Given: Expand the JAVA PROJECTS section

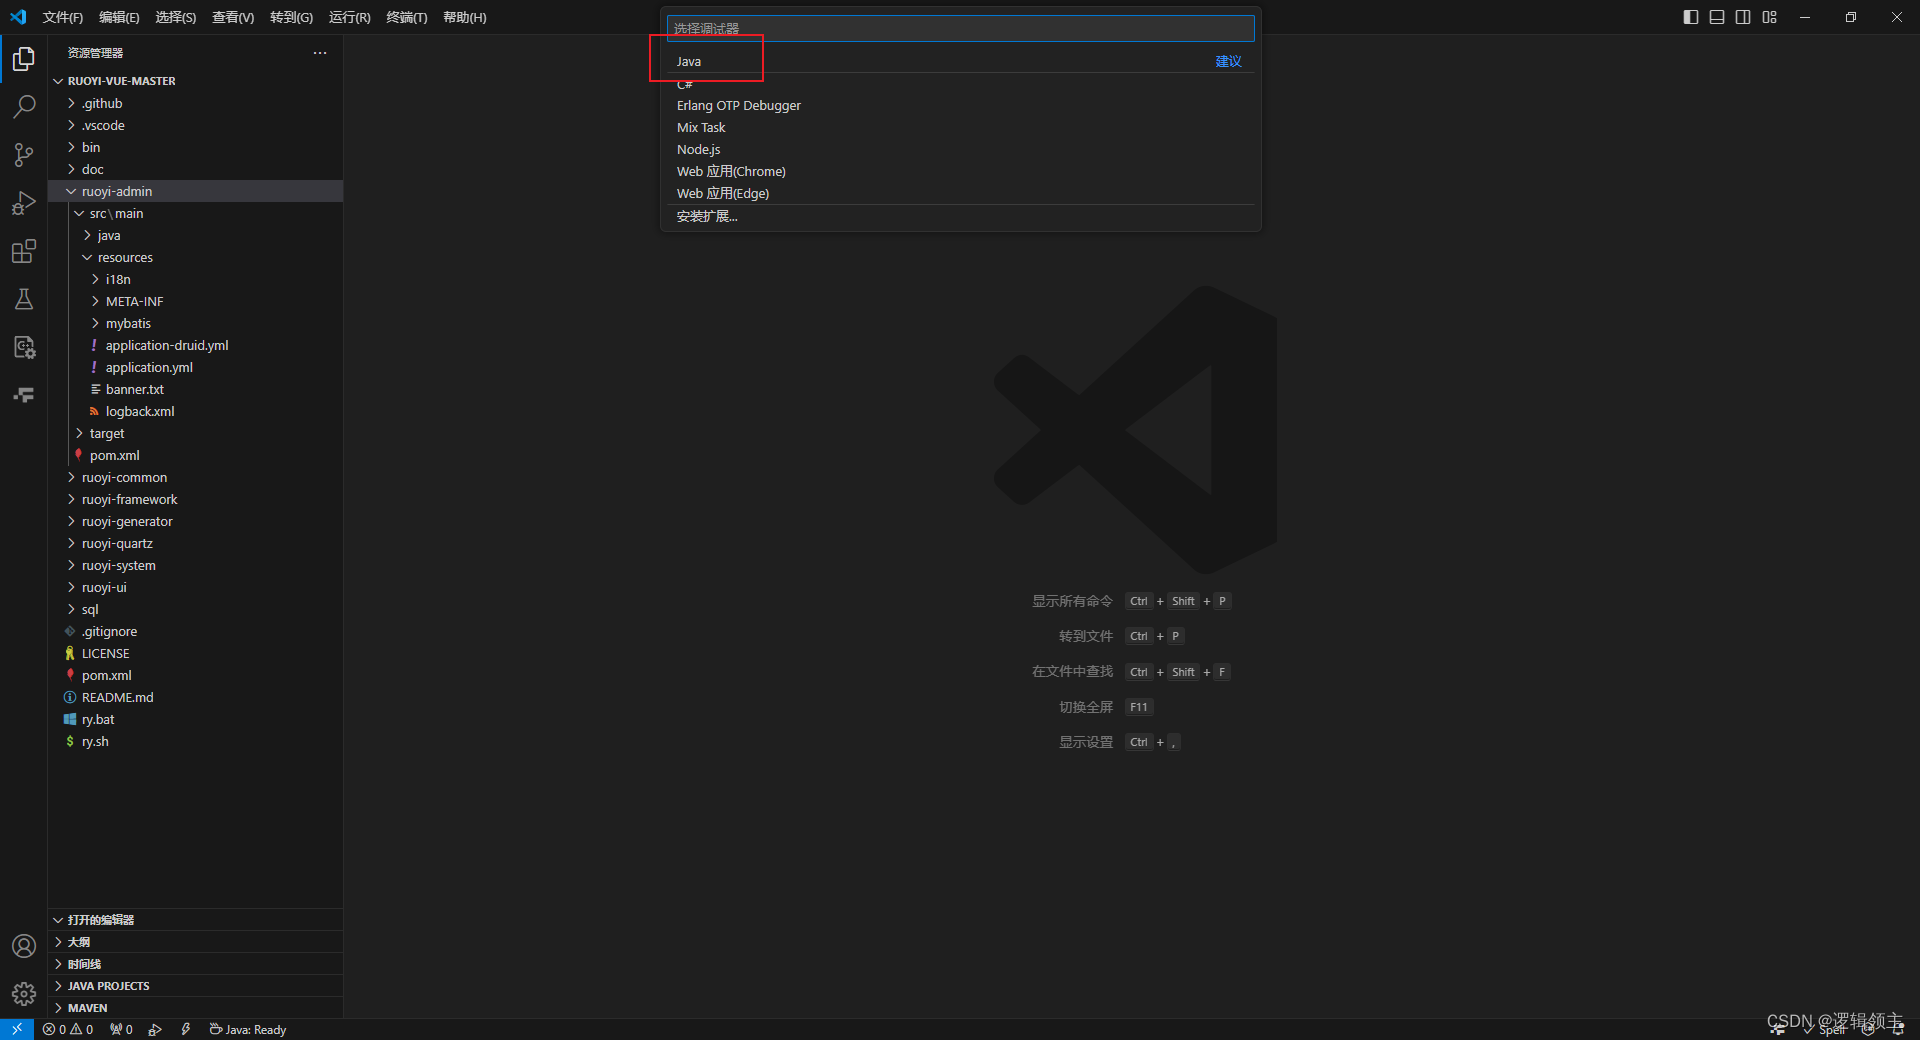Looking at the screenshot, I should coord(196,986).
